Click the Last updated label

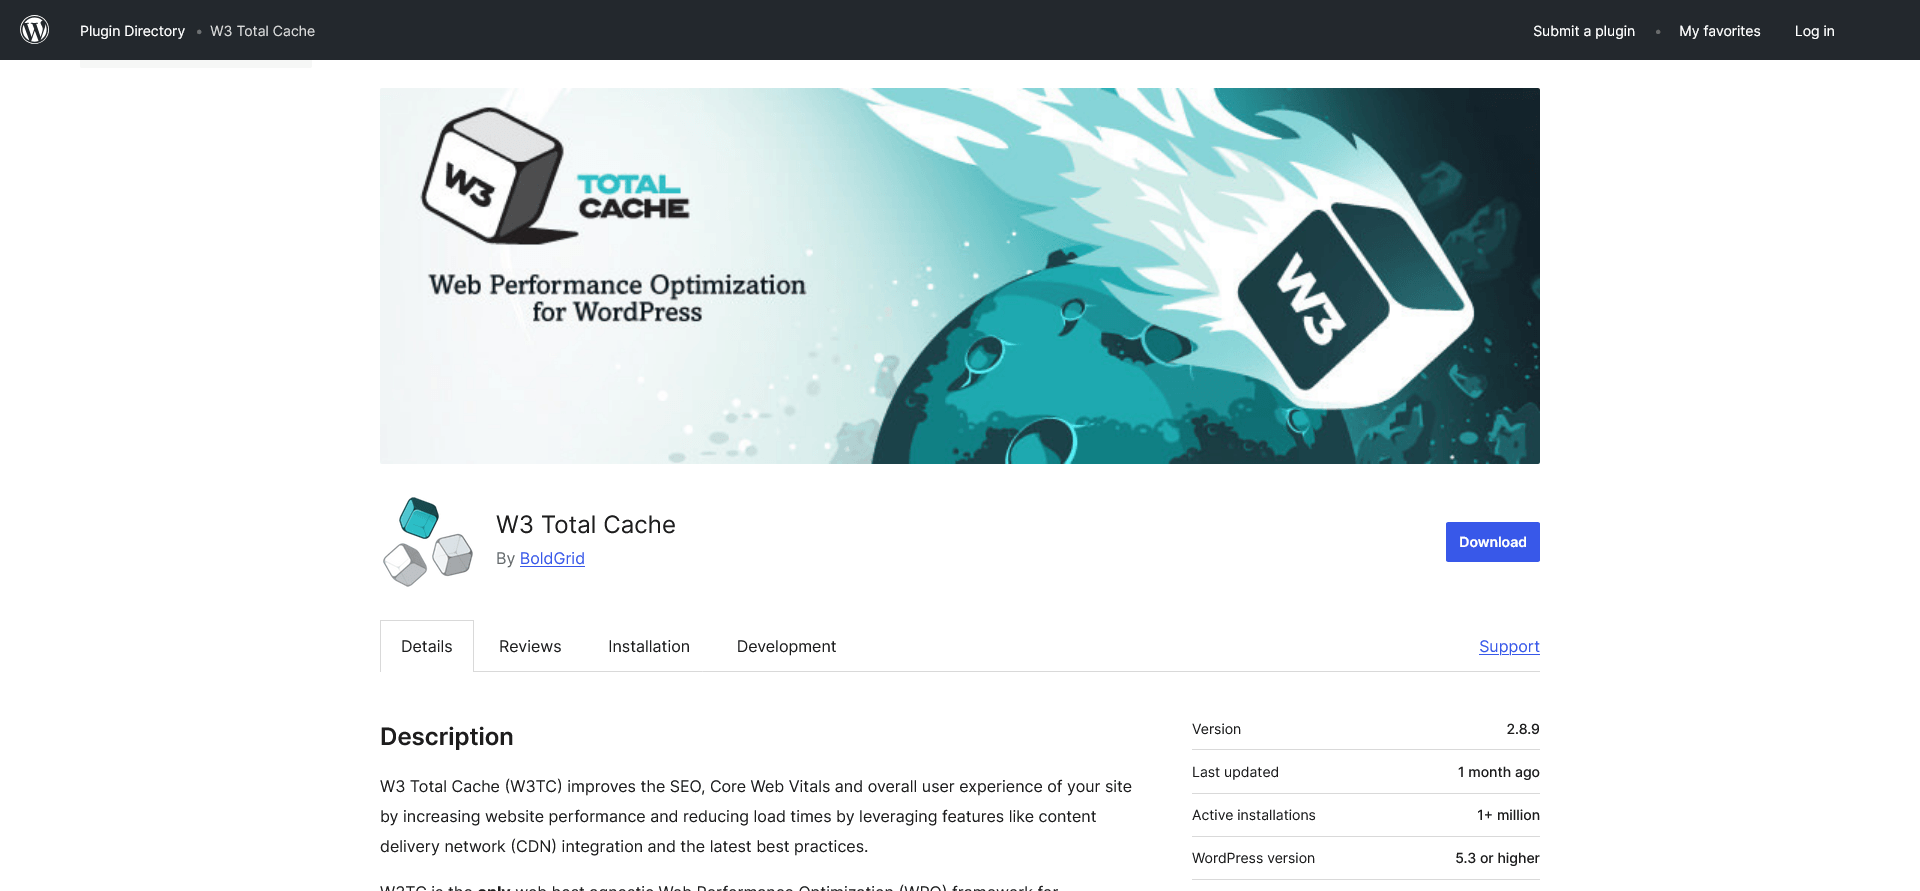pos(1235,772)
